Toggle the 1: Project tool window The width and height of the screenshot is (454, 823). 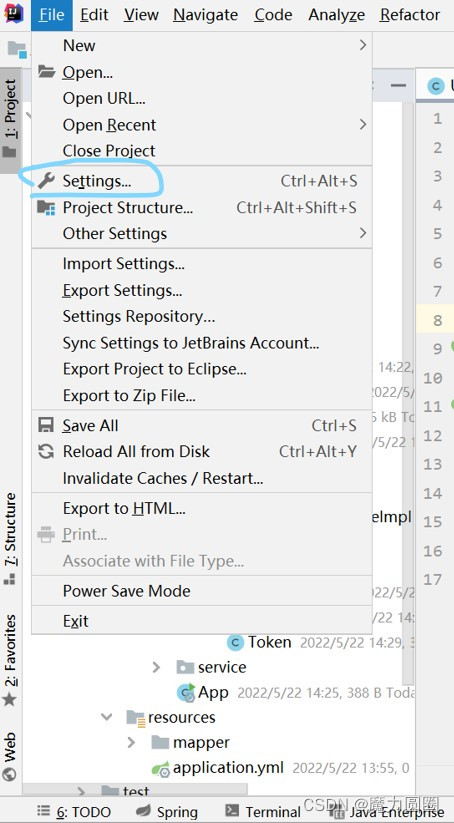(10, 120)
